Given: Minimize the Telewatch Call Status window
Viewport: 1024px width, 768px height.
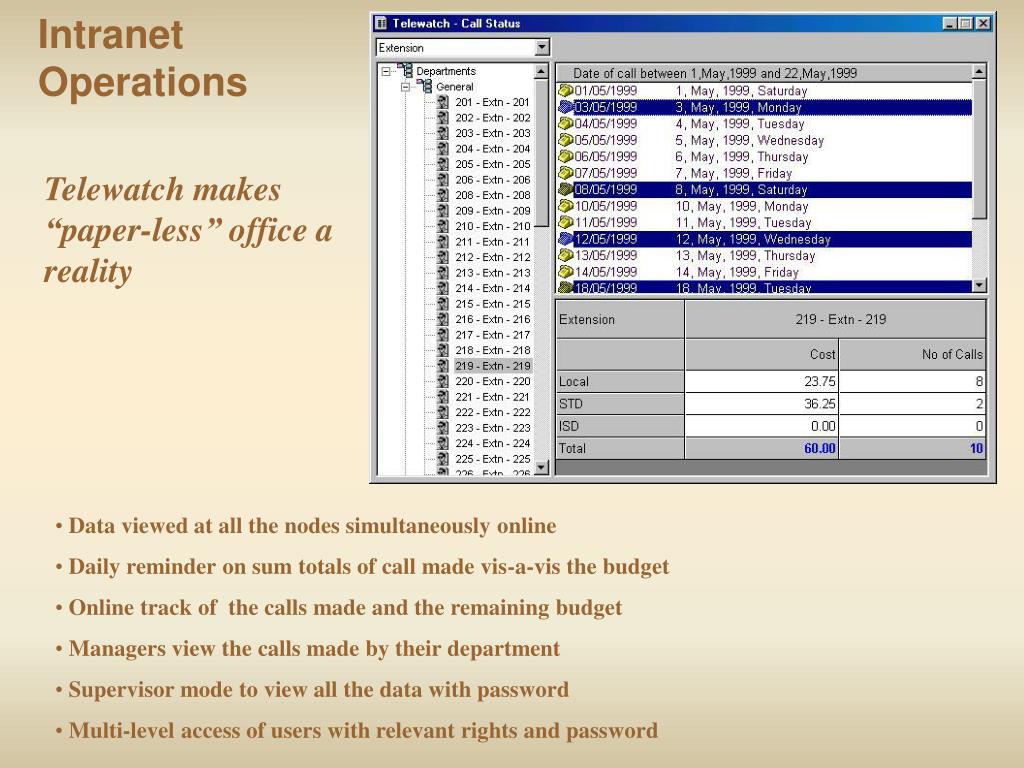Looking at the screenshot, I should [x=950, y=24].
